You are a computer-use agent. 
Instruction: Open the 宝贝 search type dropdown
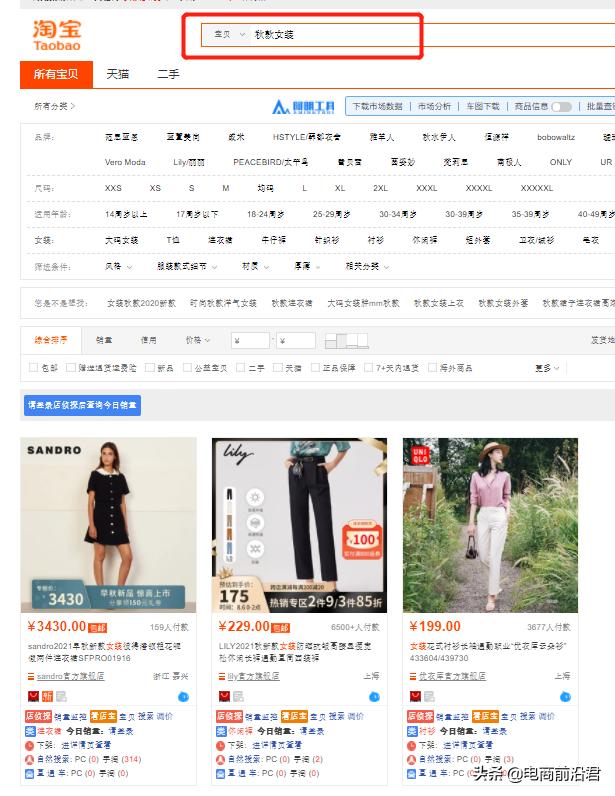point(229,35)
